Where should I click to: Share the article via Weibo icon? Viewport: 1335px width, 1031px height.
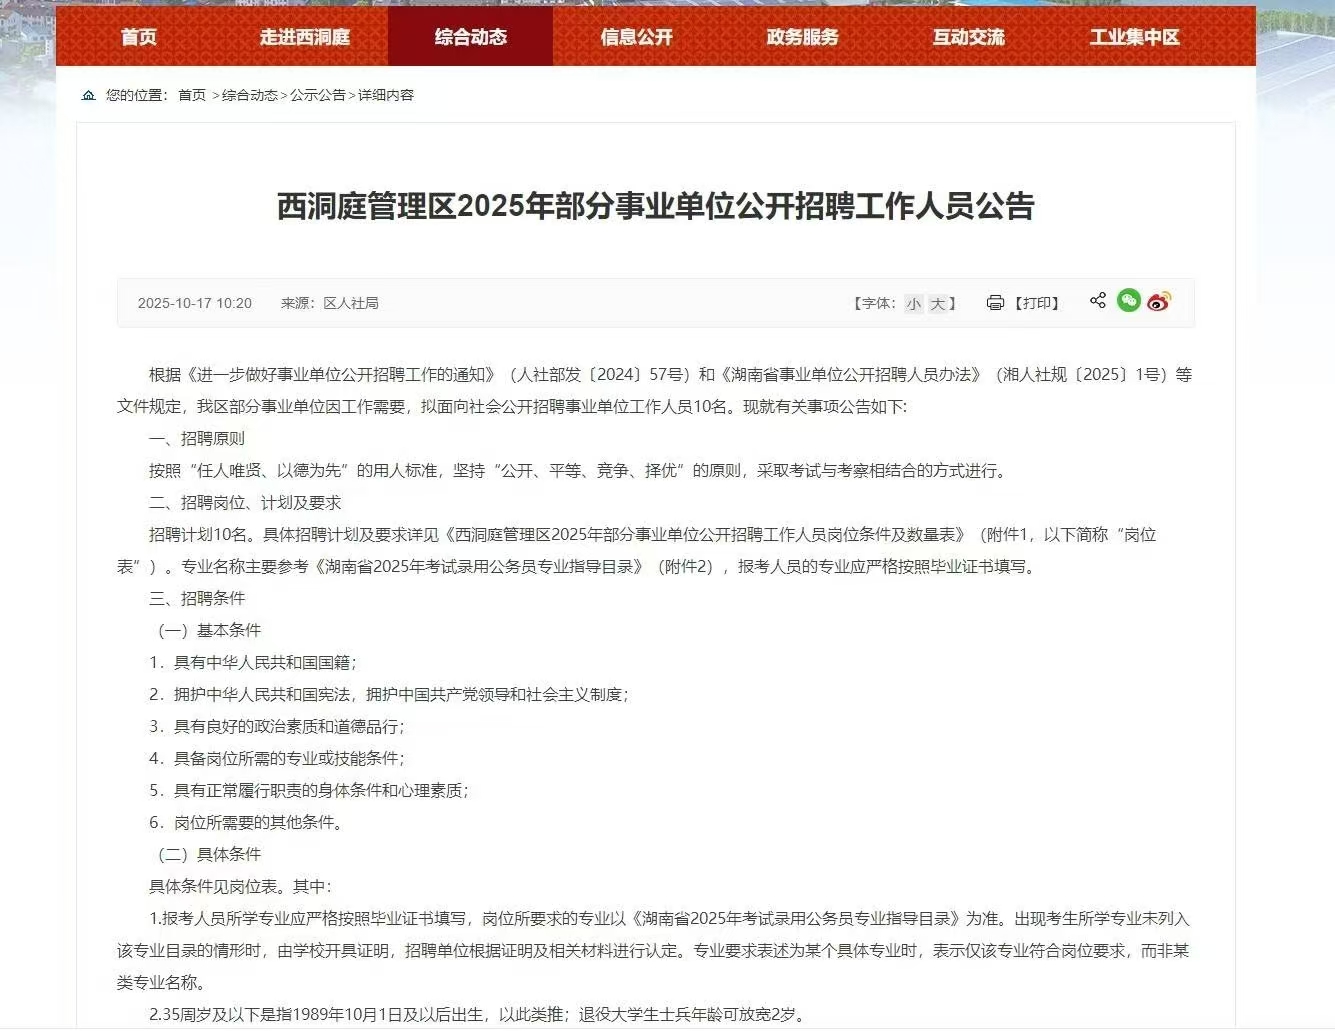click(1159, 302)
